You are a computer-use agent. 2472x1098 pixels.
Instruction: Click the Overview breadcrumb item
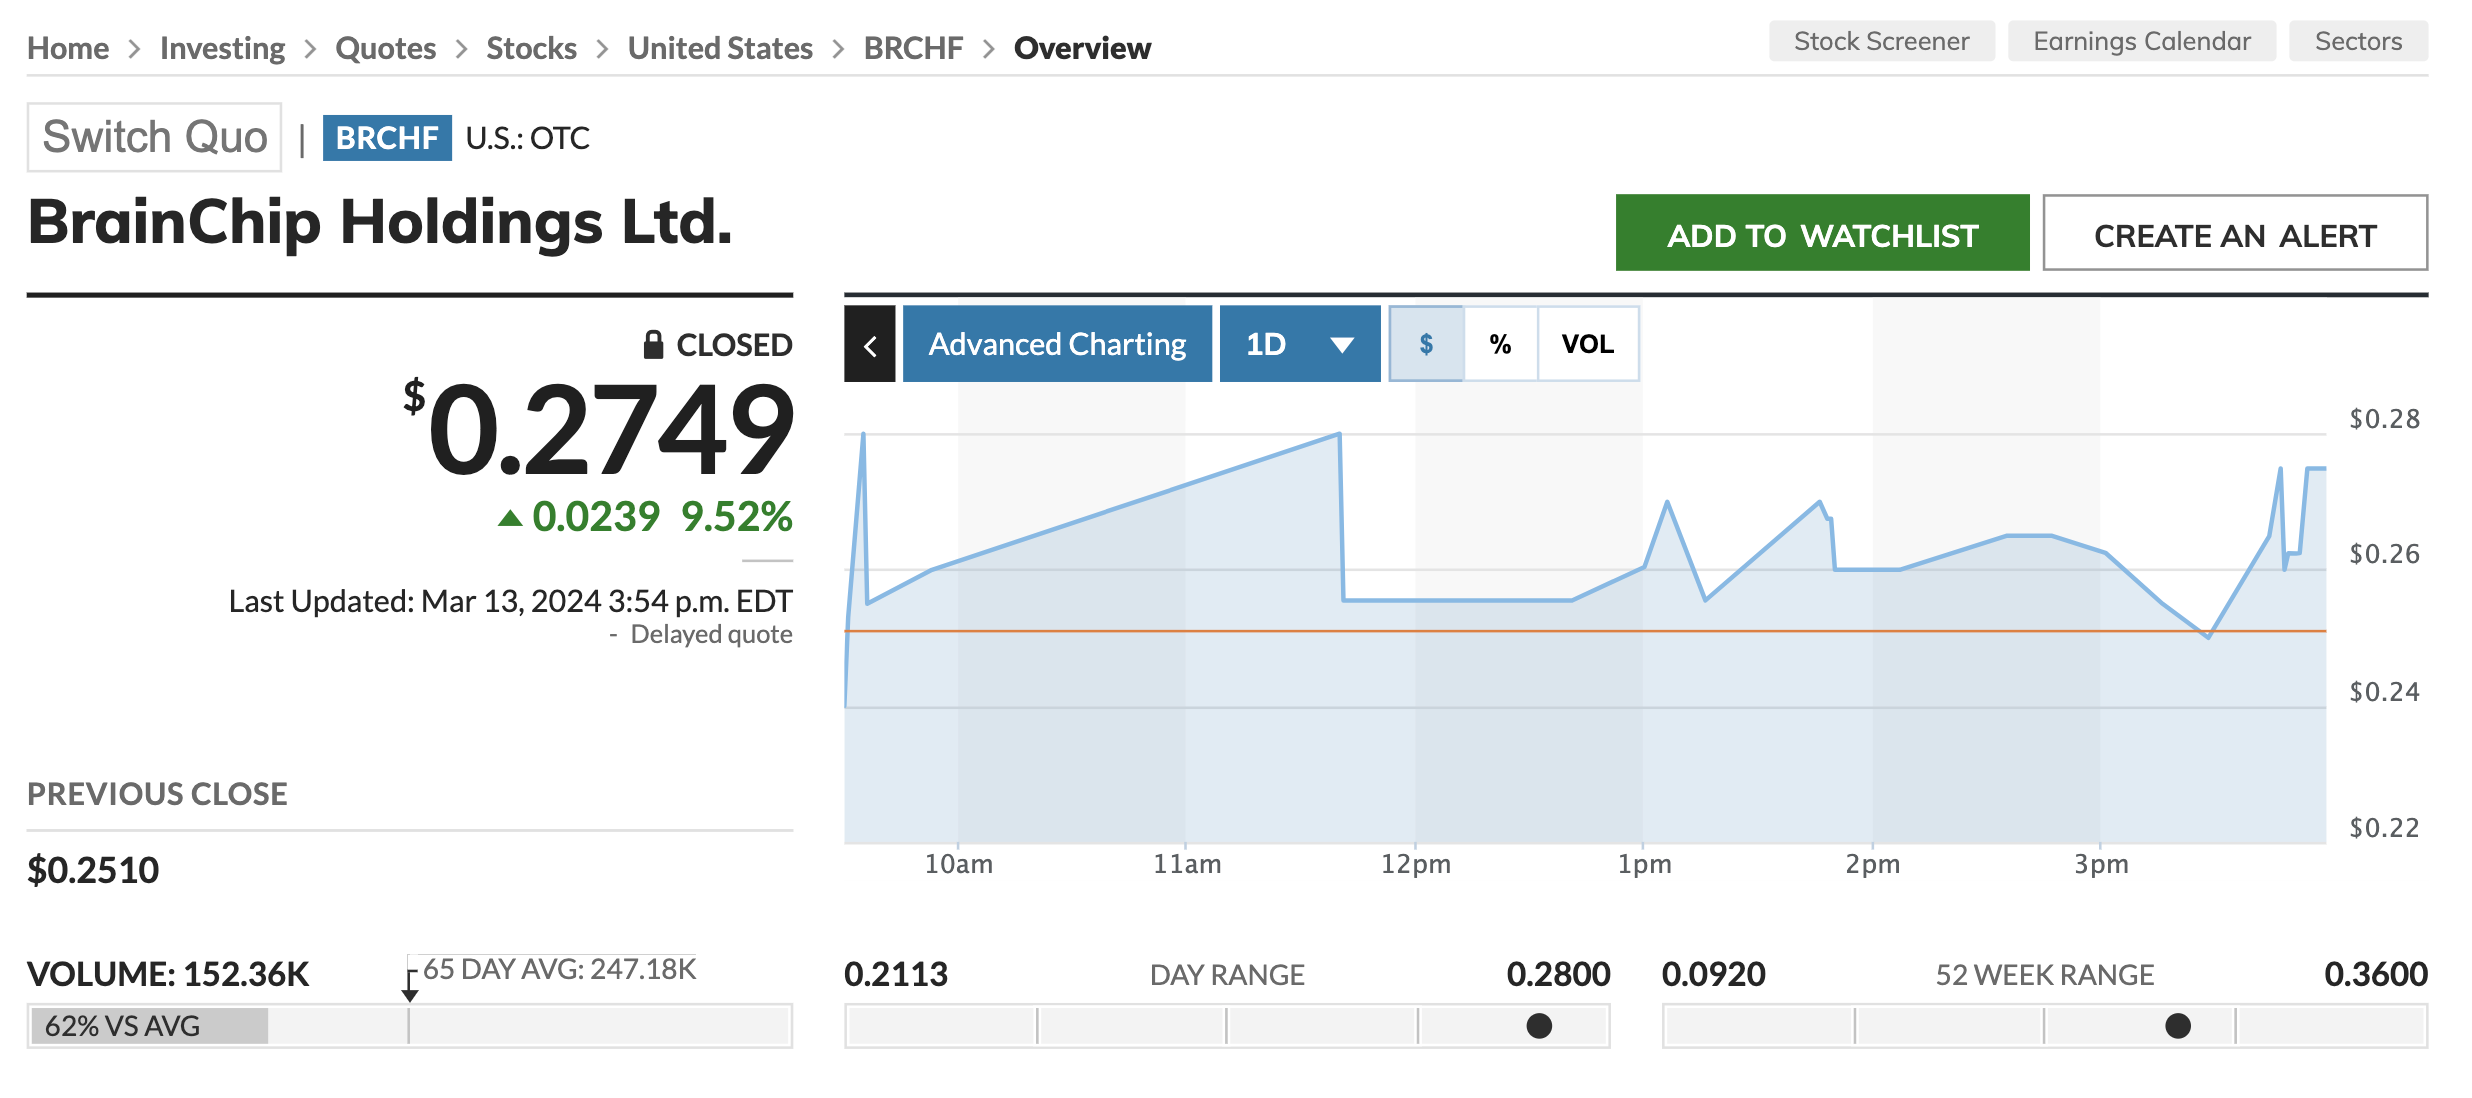[1082, 48]
